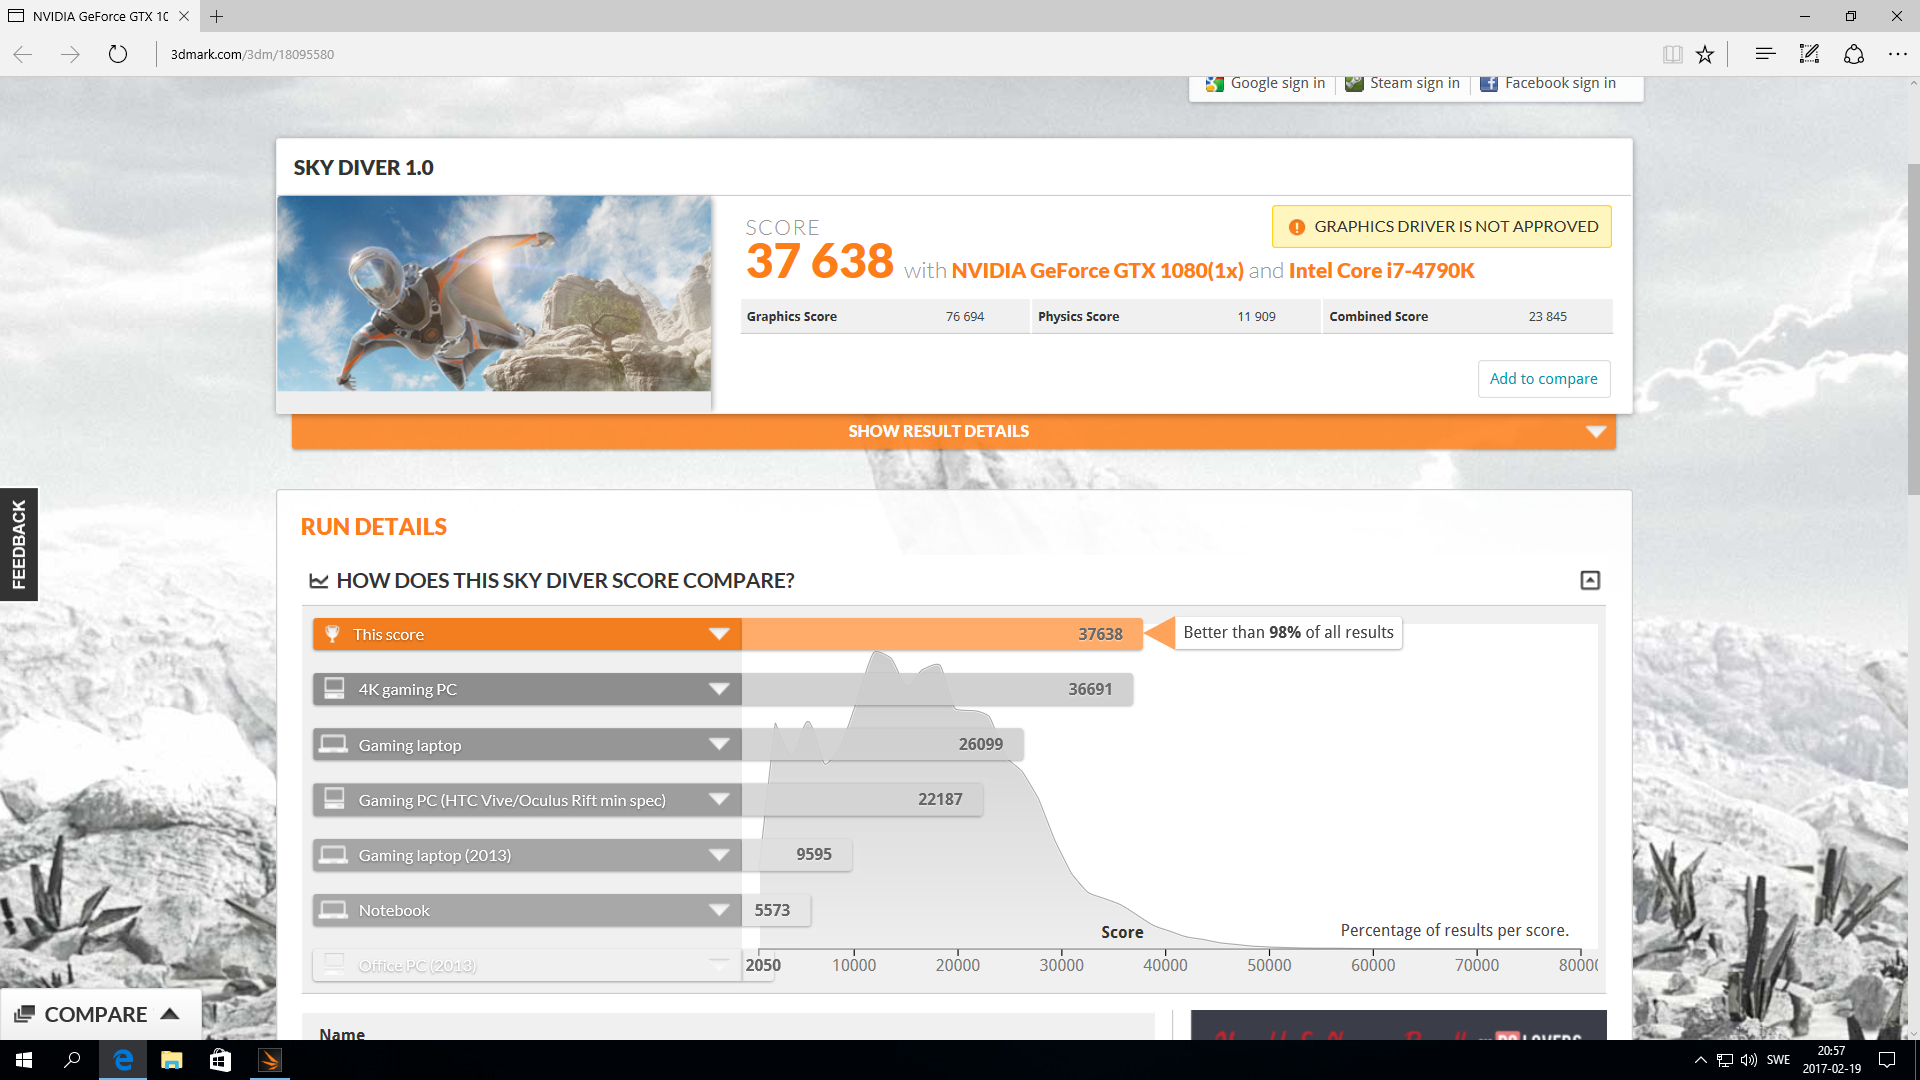1920x1080 pixels.
Task: Click the browser forward arrow
Action: [70, 54]
